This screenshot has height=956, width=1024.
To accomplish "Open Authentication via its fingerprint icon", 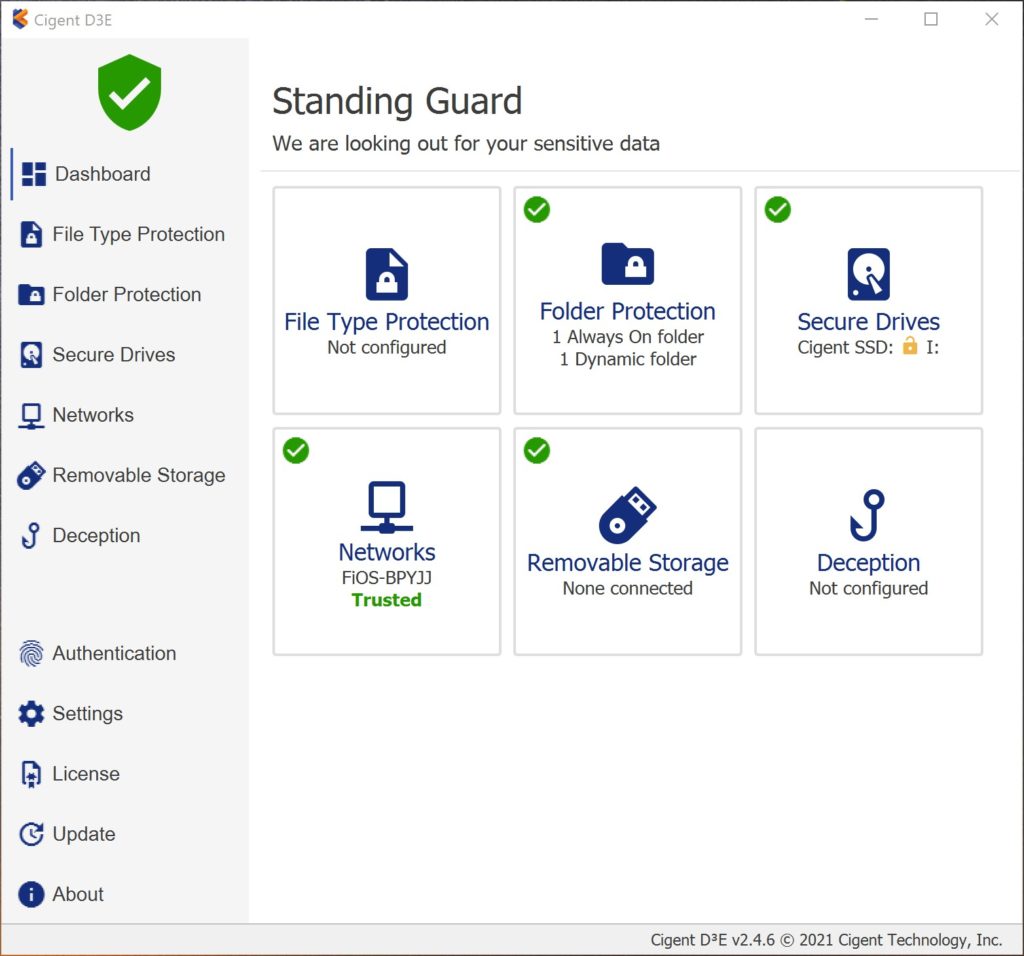I will [x=31, y=654].
